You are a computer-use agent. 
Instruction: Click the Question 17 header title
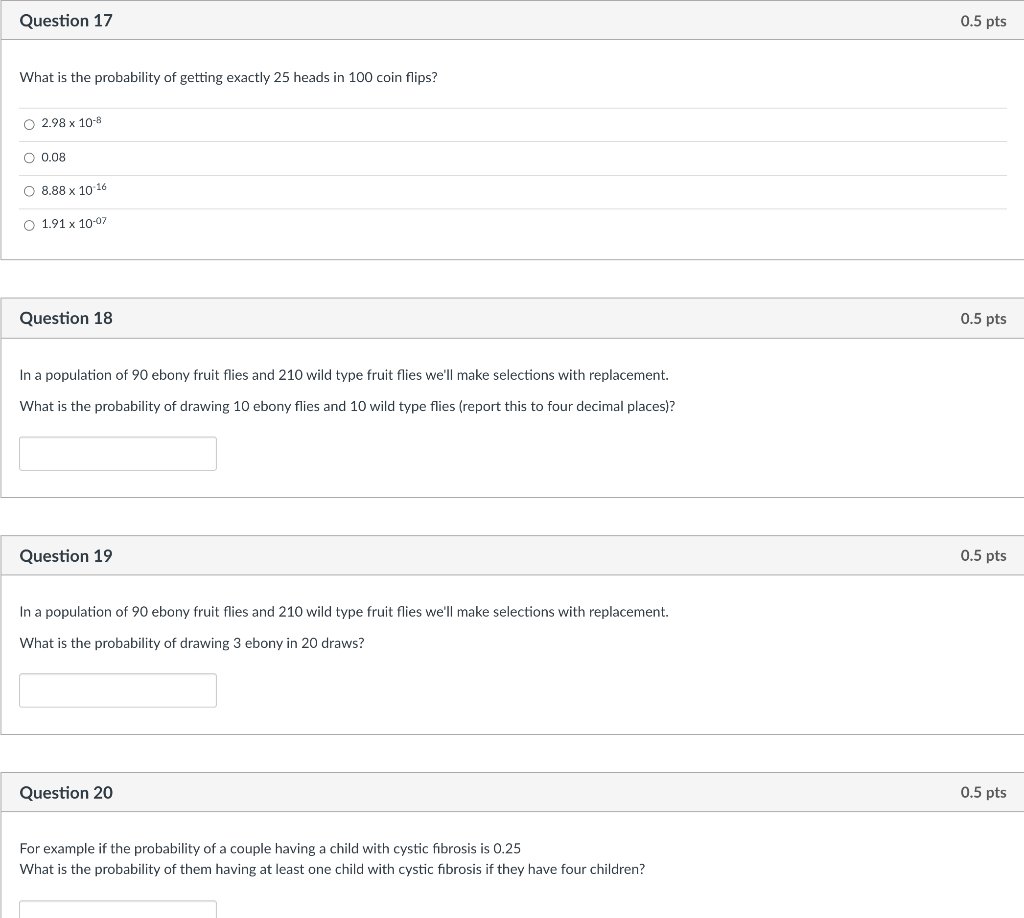point(66,21)
